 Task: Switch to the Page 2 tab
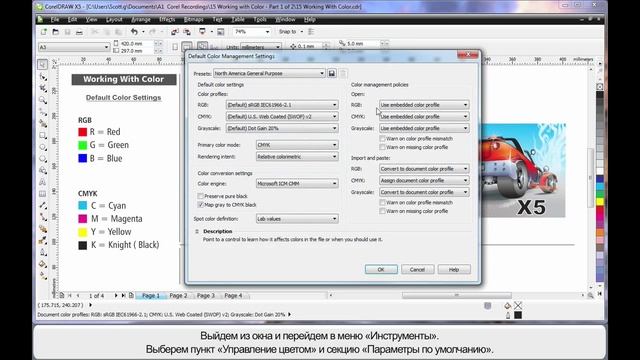point(178,296)
